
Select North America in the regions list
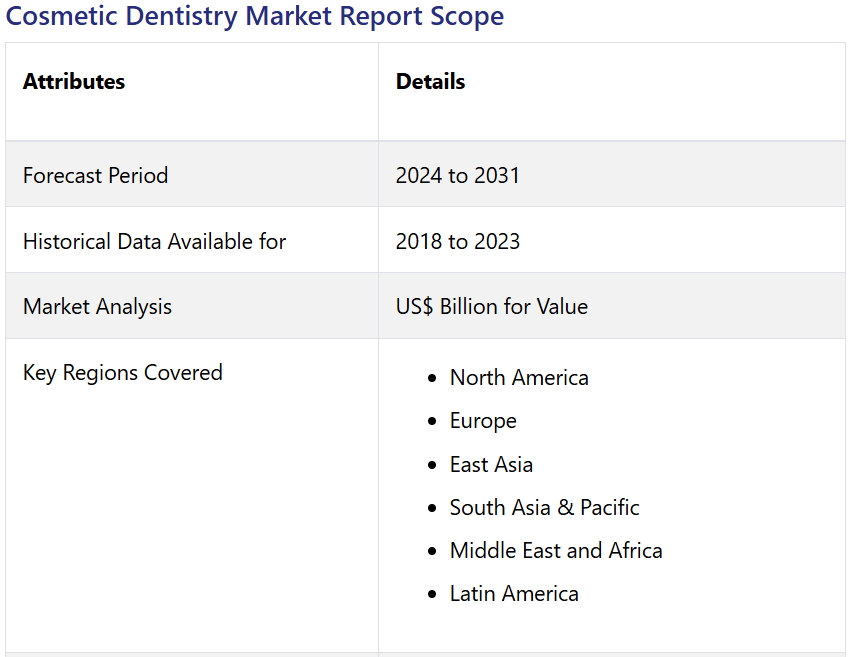518,378
